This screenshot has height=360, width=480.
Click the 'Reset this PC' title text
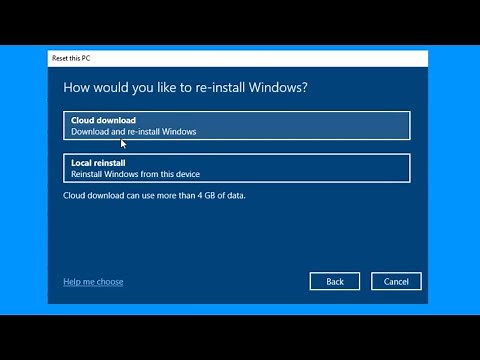(71, 58)
